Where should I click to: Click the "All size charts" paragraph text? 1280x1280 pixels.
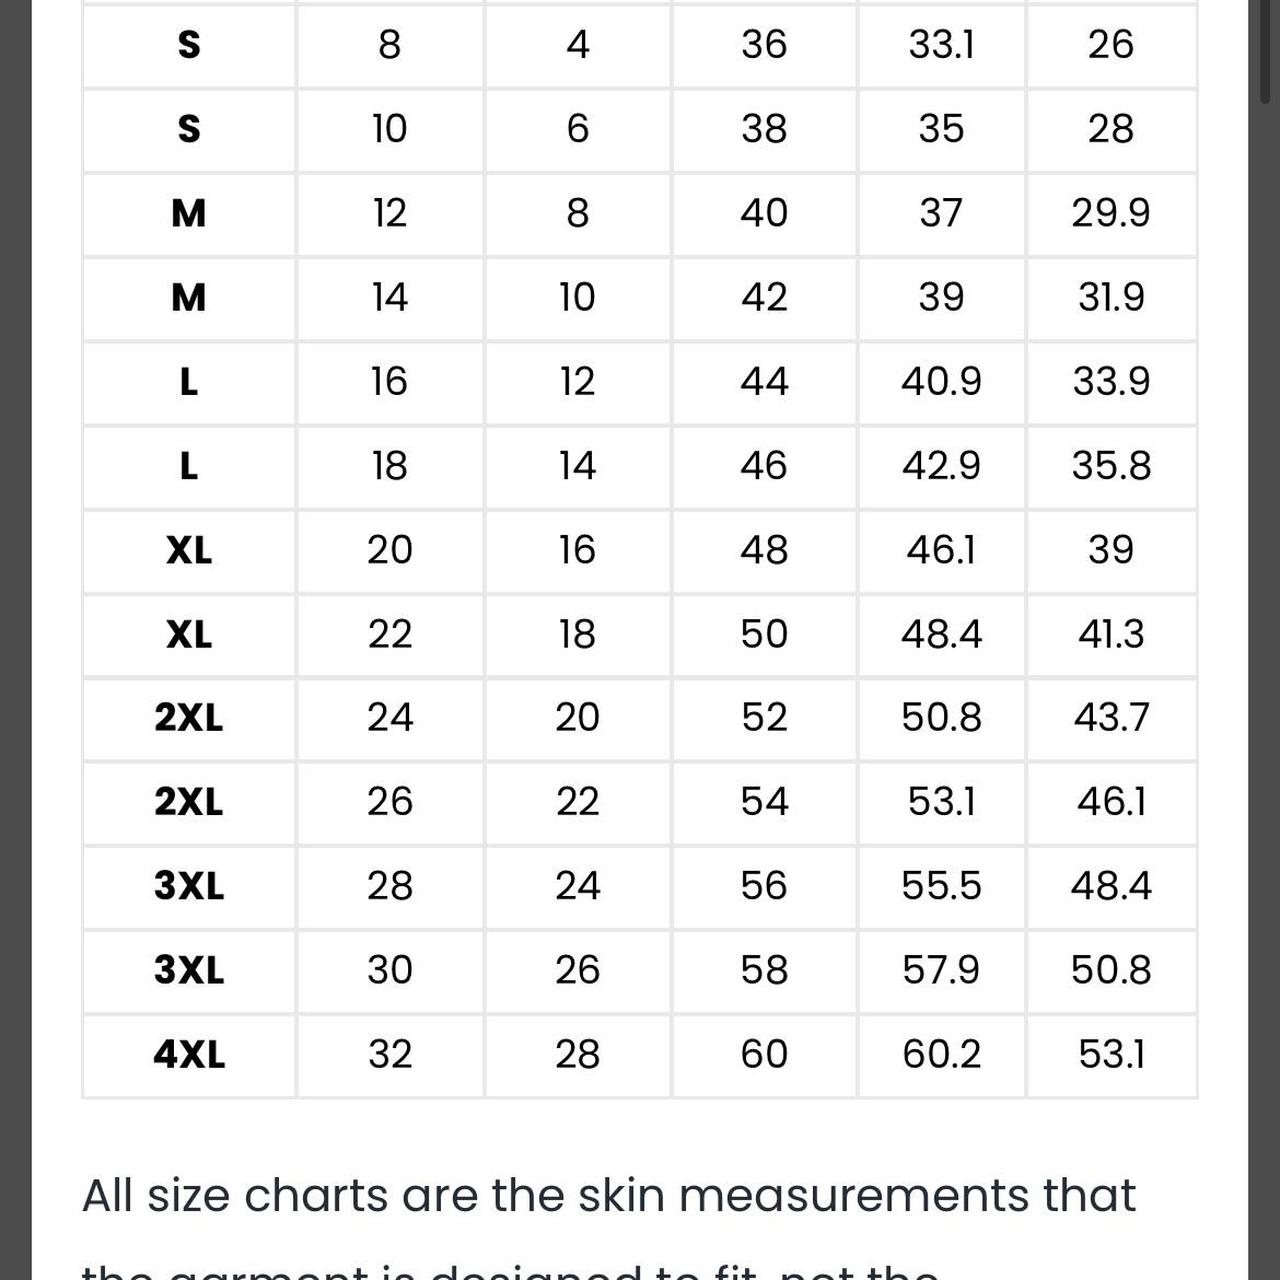click(x=608, y=1196)
